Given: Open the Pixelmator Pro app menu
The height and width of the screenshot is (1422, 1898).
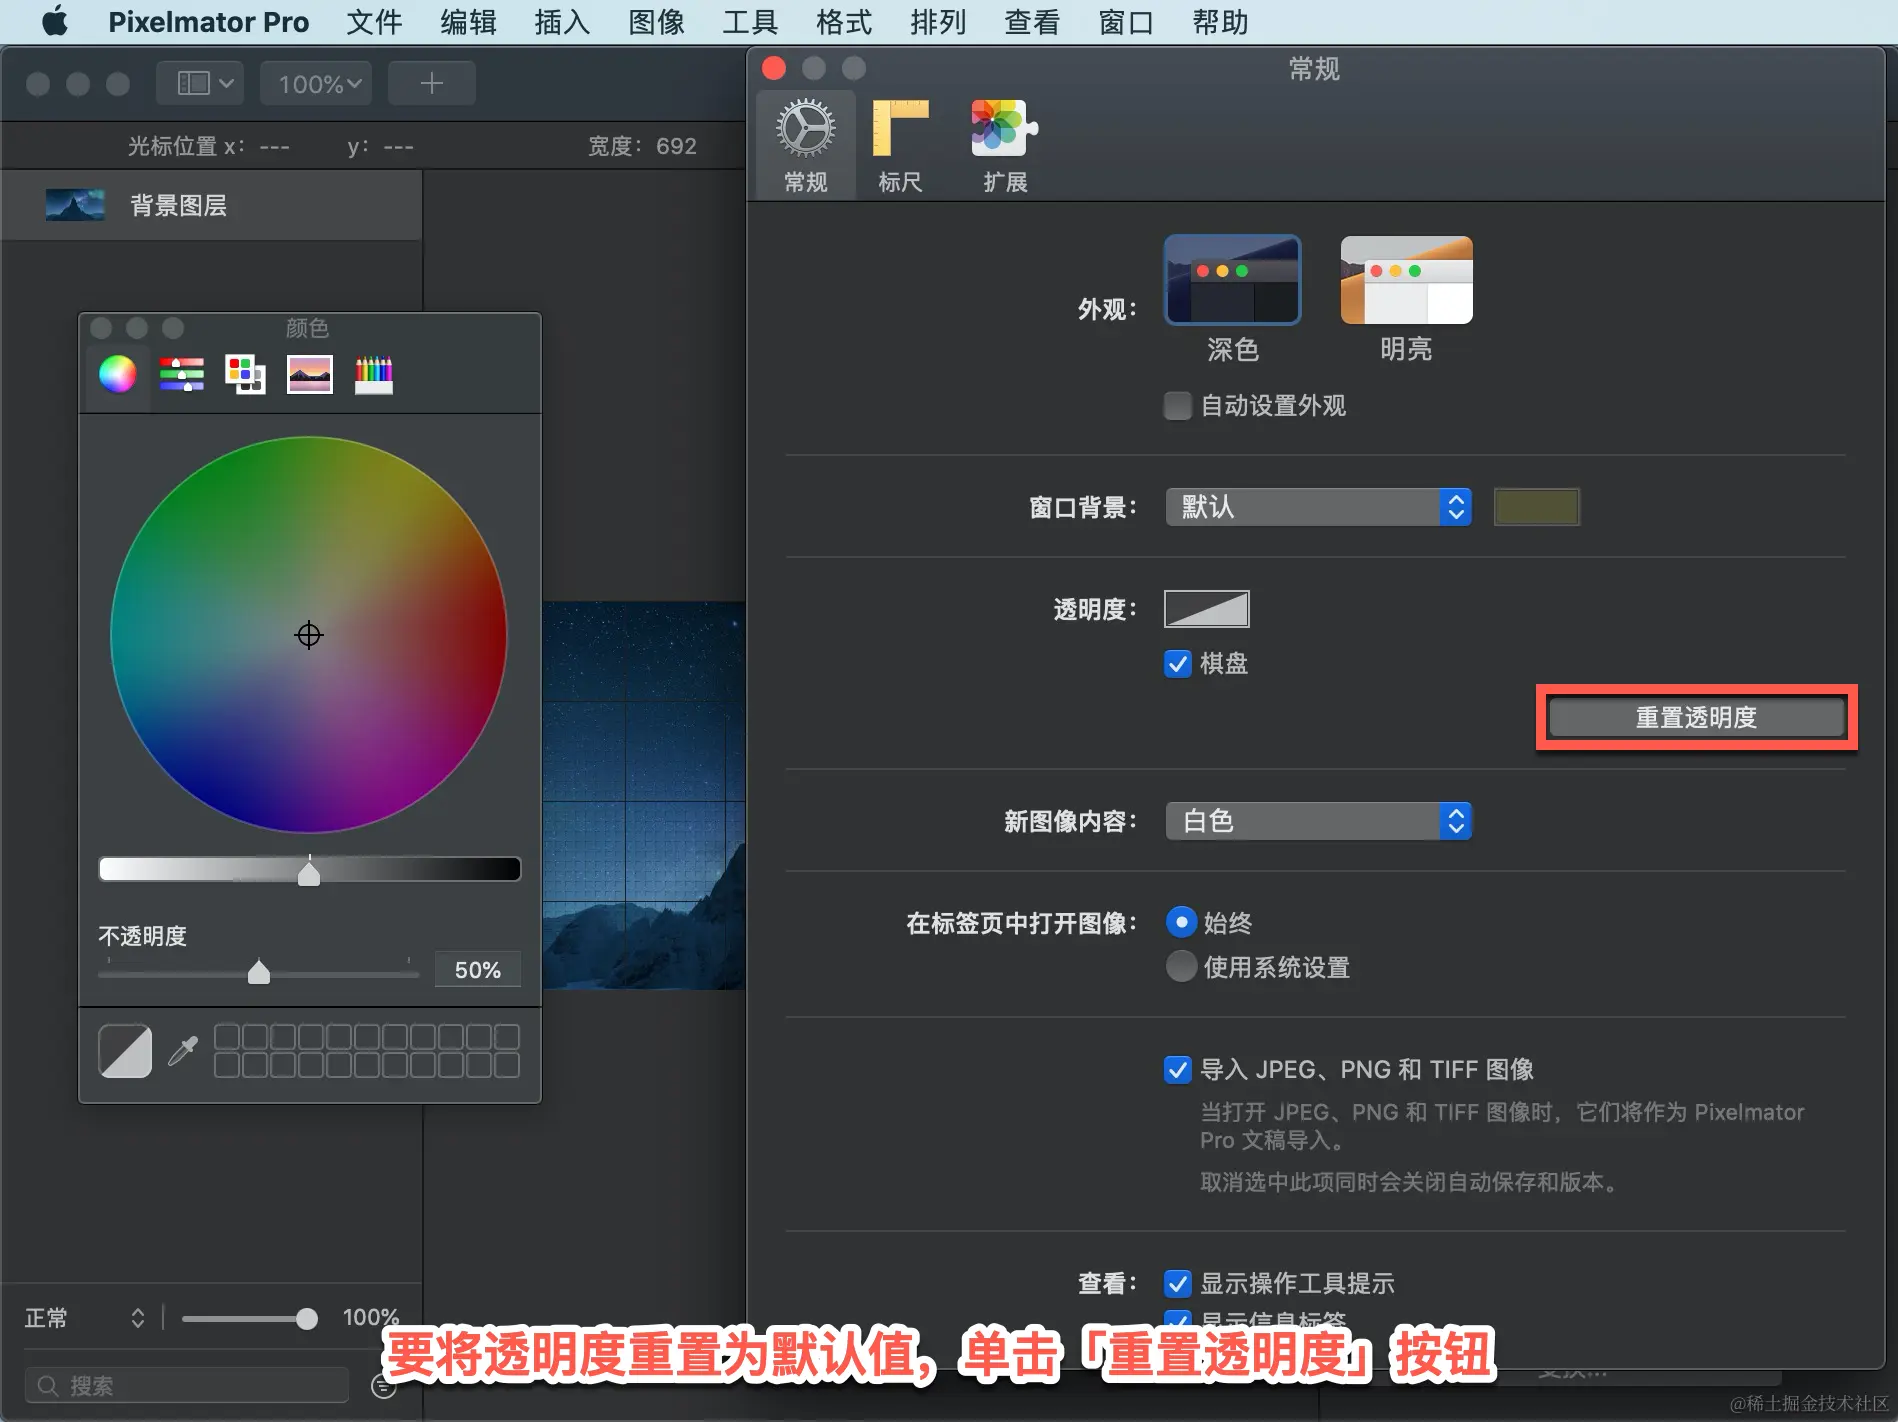Looking at the screenshot, I should pyautogui.click(x=208, y=22).
